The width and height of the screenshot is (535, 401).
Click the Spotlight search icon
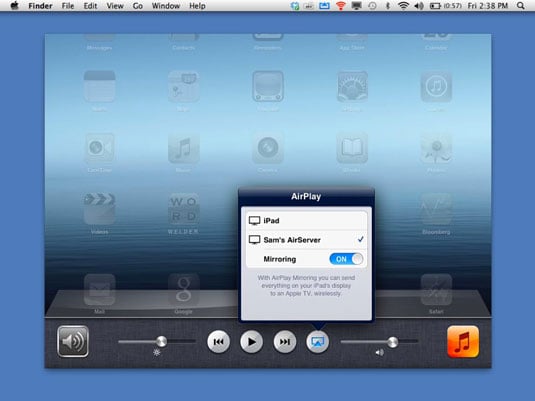pos(521,6)
